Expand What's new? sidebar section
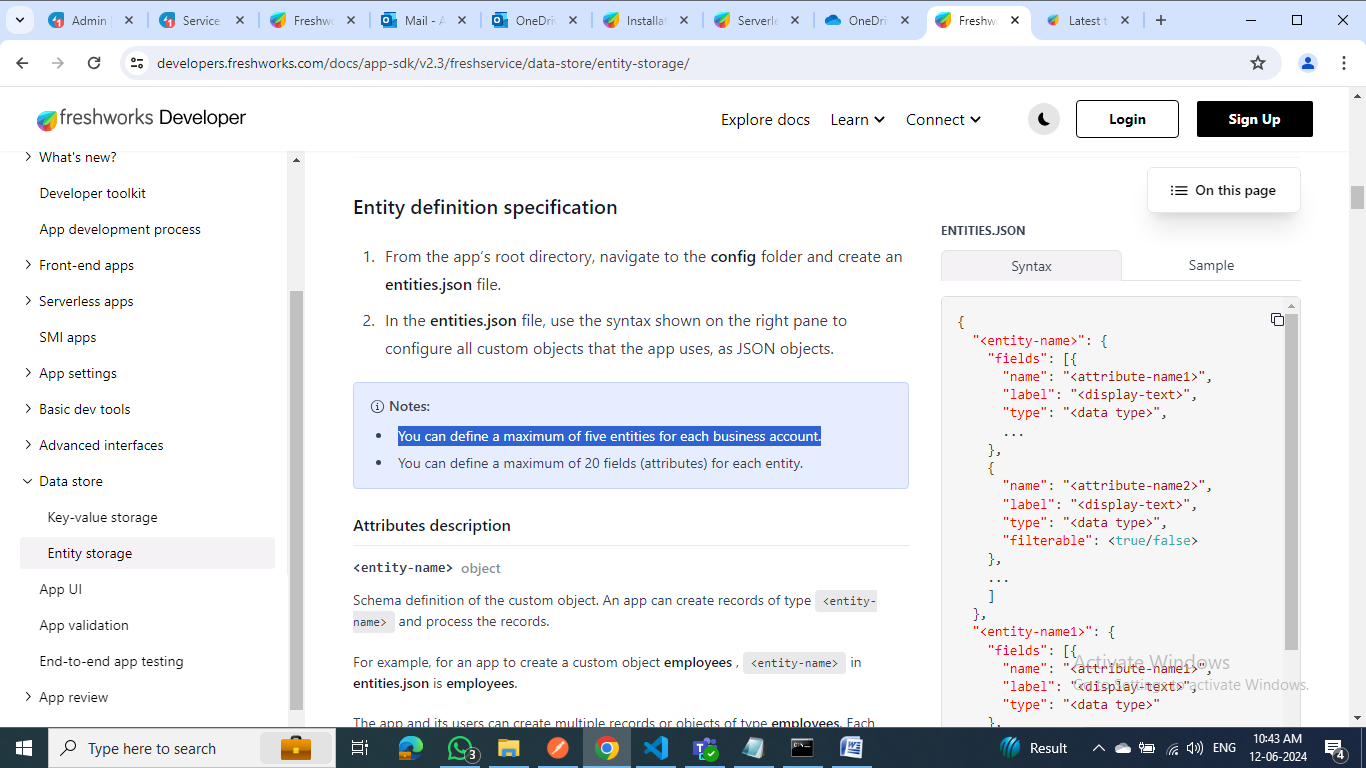The image size is (1366, 768). 27,157
